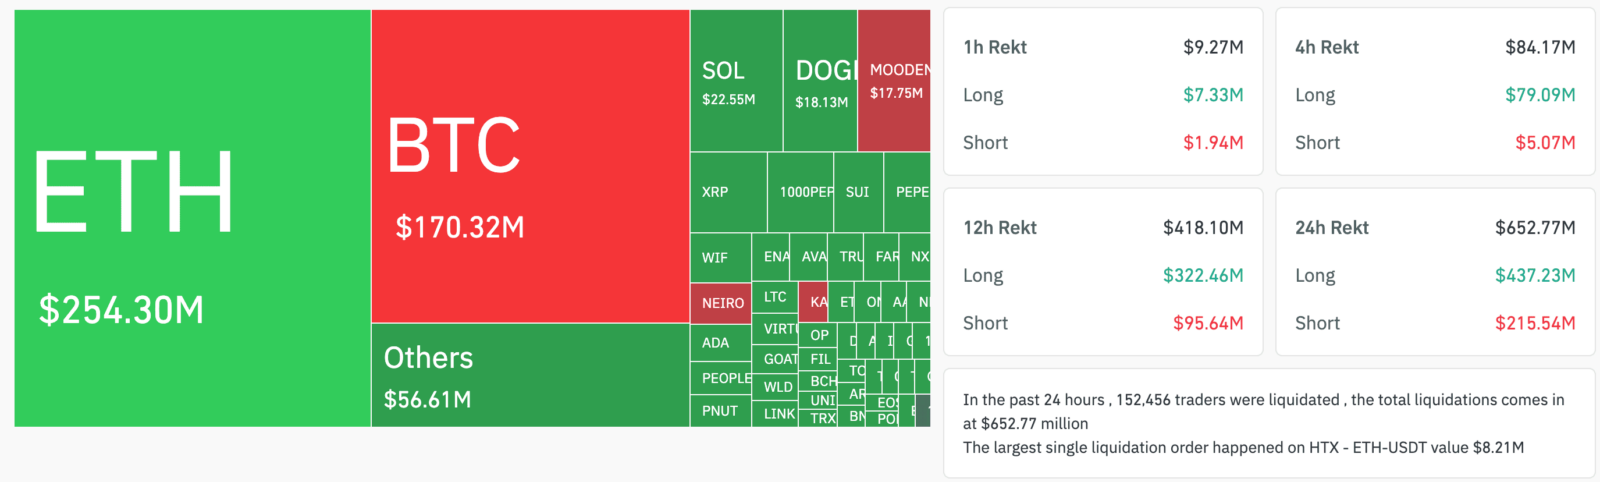This screenshot has width=1600, height=482.
Task: Select the XRP treemap tile
Action: tap(729, 192)
